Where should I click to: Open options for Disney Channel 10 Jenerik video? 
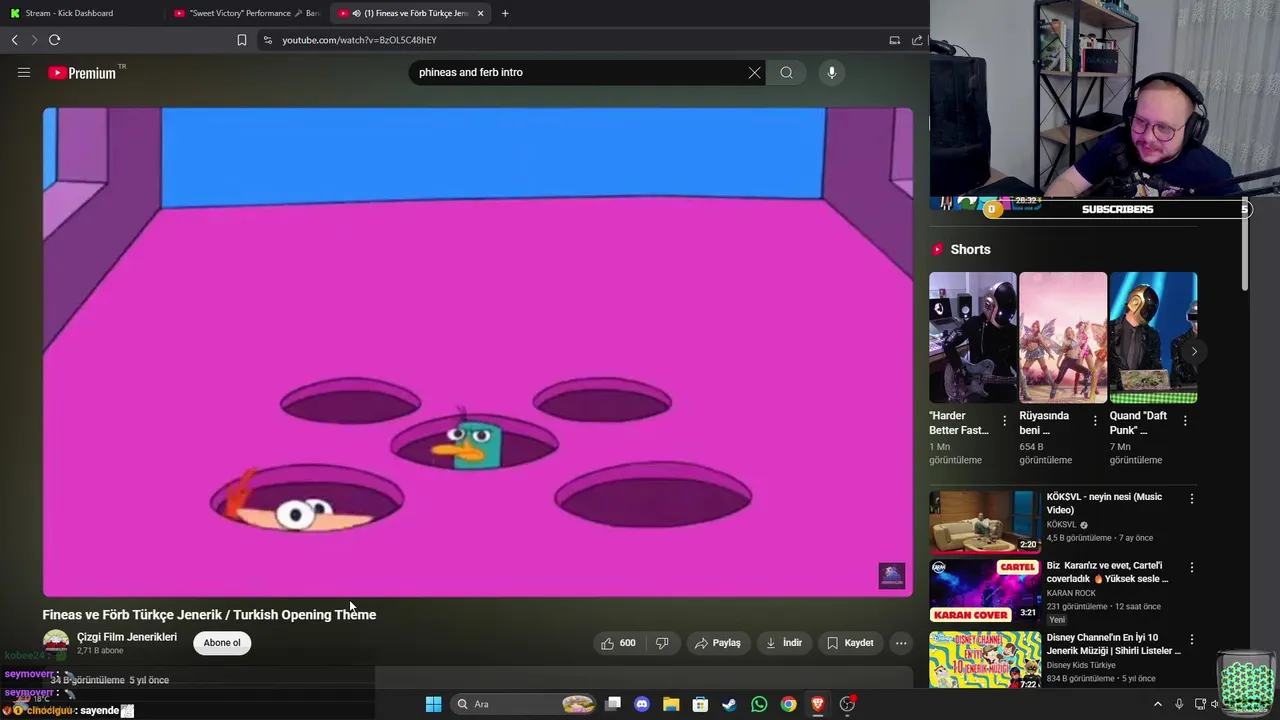[x=1191, y=639]
